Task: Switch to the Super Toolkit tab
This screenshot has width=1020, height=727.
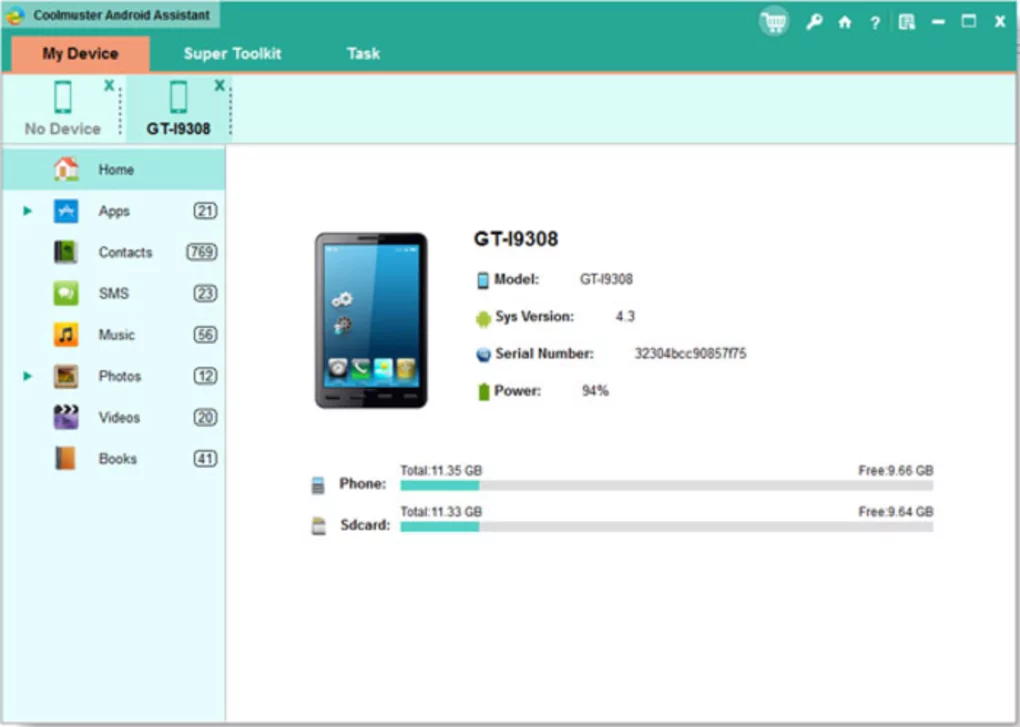Action: [x=232, y=53]
